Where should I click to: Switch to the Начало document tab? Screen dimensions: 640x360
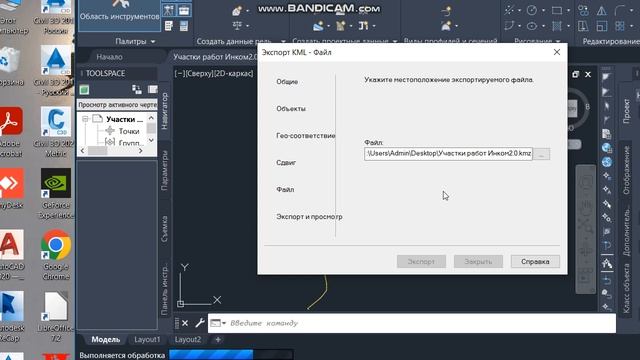pos(109,57)
